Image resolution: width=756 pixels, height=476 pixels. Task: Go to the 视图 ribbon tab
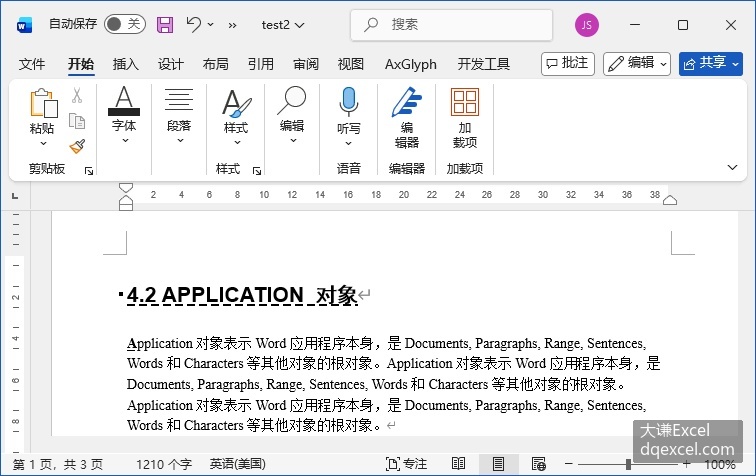(351, 64)
